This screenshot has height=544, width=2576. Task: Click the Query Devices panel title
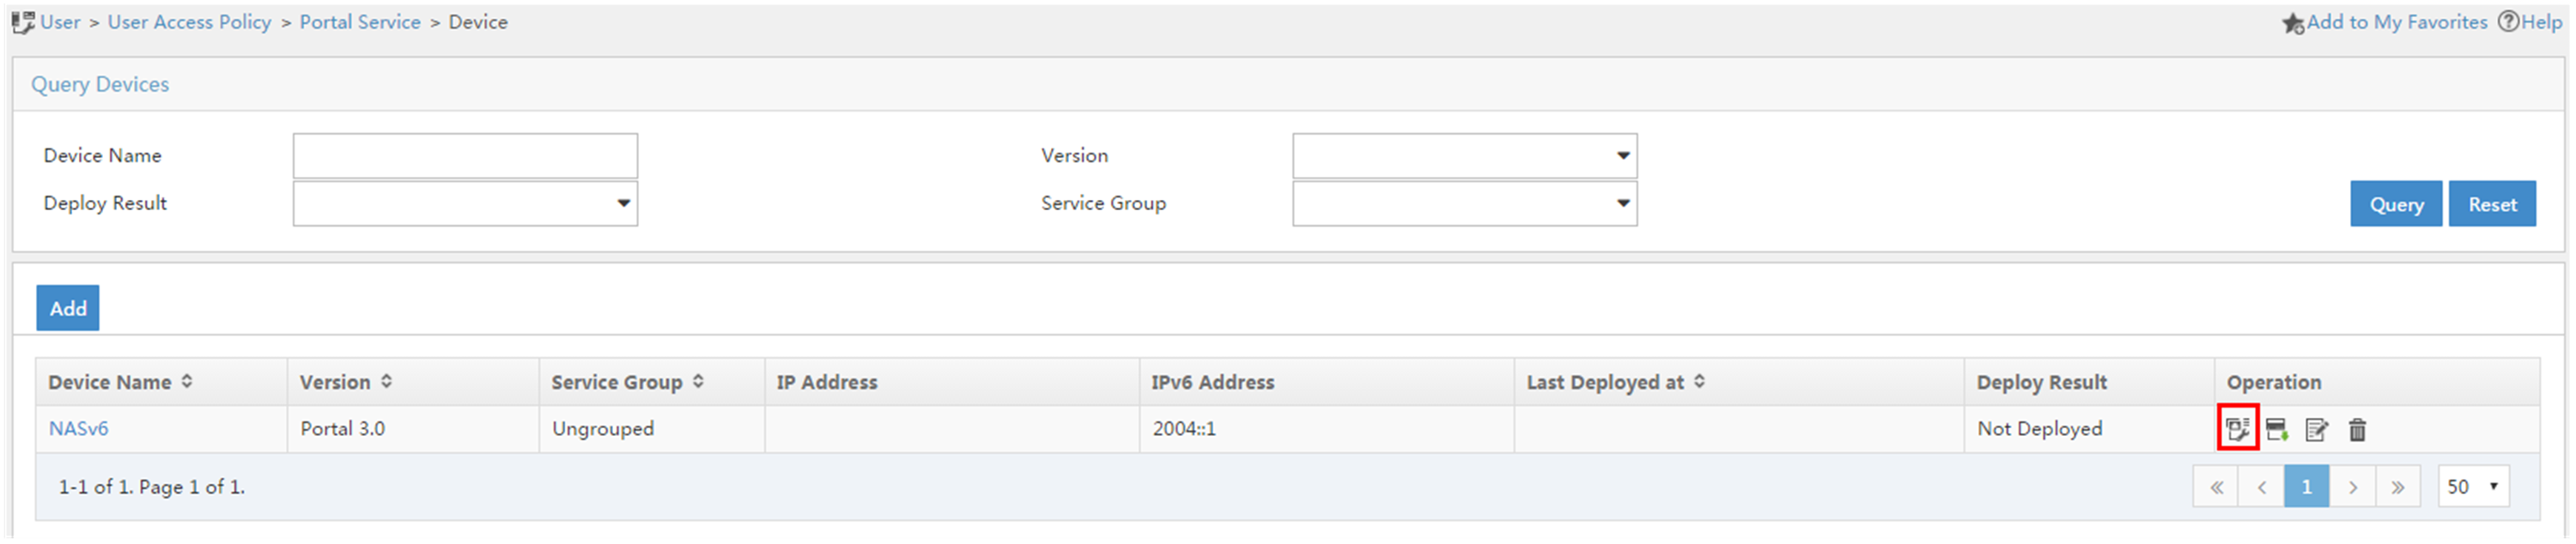click(100, 84)
